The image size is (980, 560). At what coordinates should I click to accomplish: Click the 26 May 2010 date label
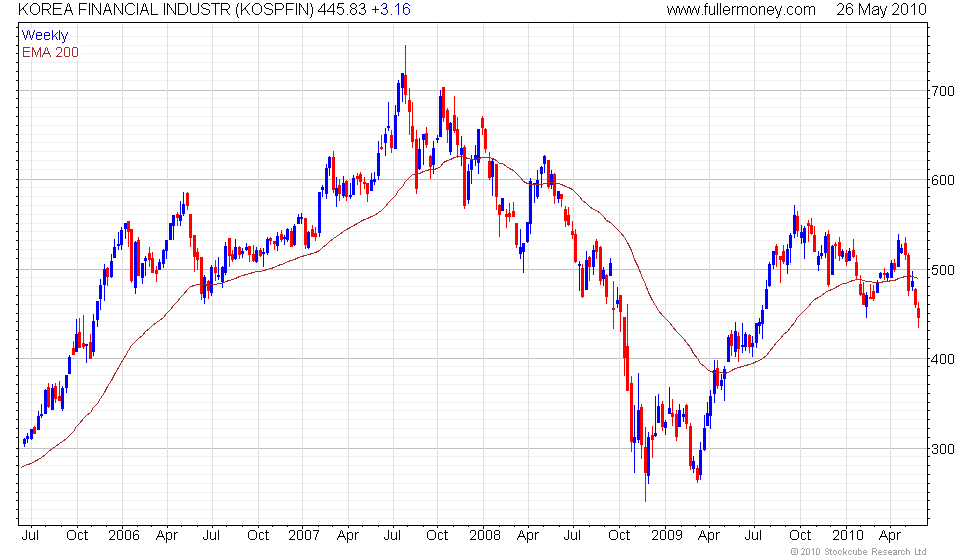click(x=881, y=10)
